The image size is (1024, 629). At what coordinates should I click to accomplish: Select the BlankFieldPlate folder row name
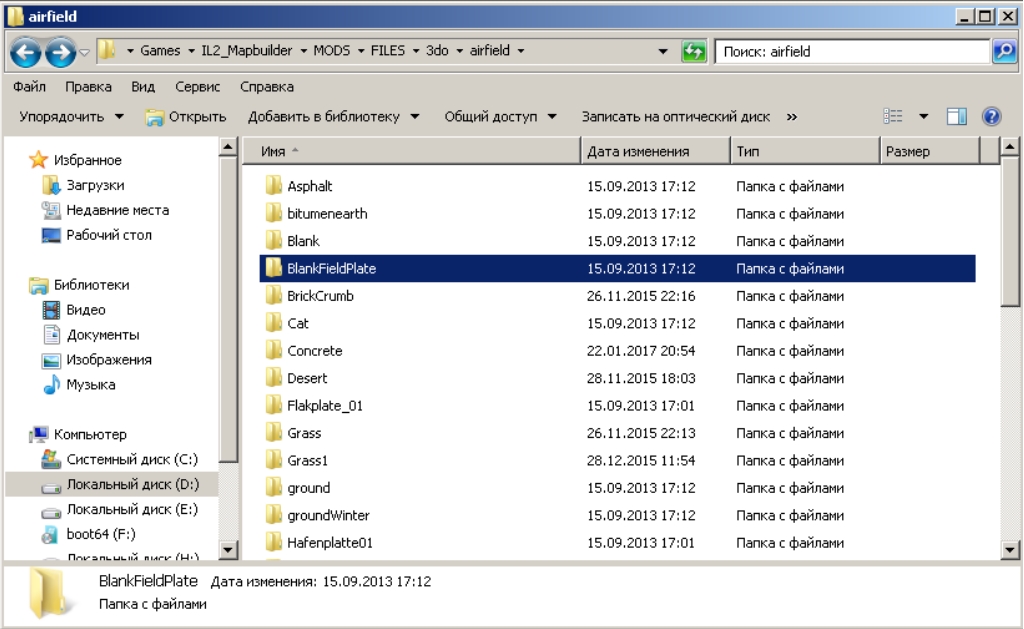(x=332, y=268)
